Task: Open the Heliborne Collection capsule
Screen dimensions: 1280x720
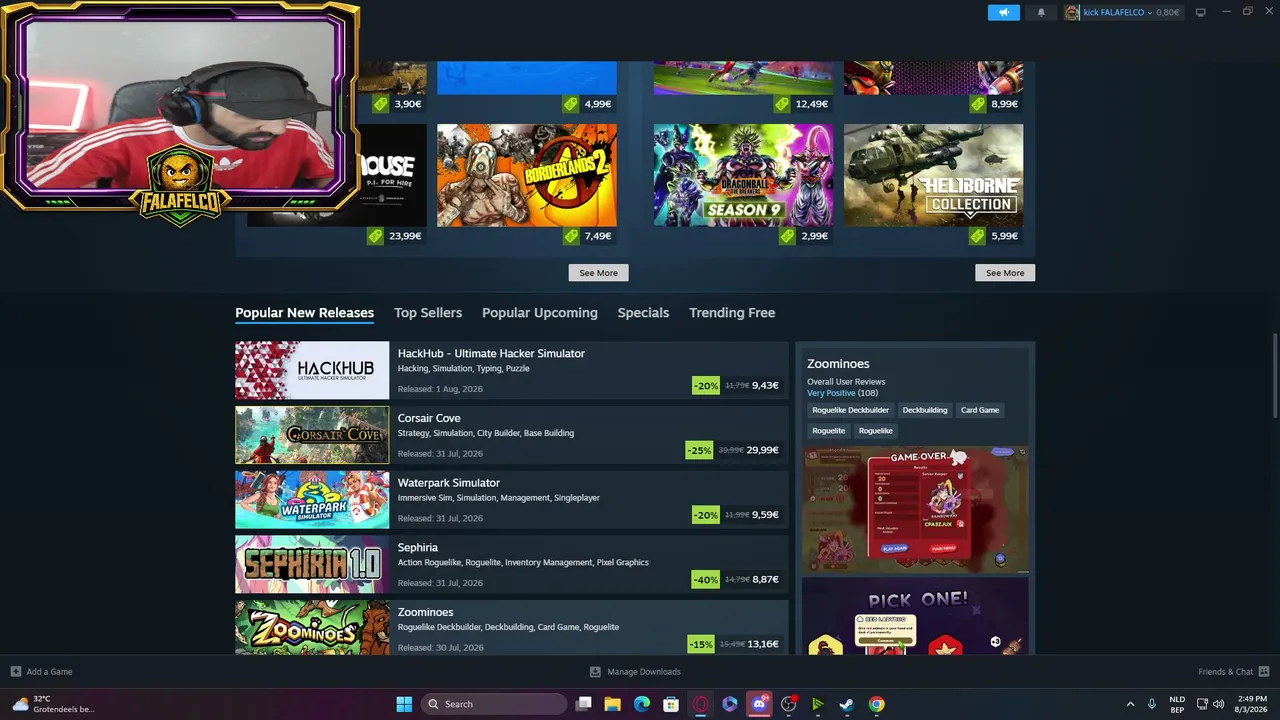Action: 933,175
